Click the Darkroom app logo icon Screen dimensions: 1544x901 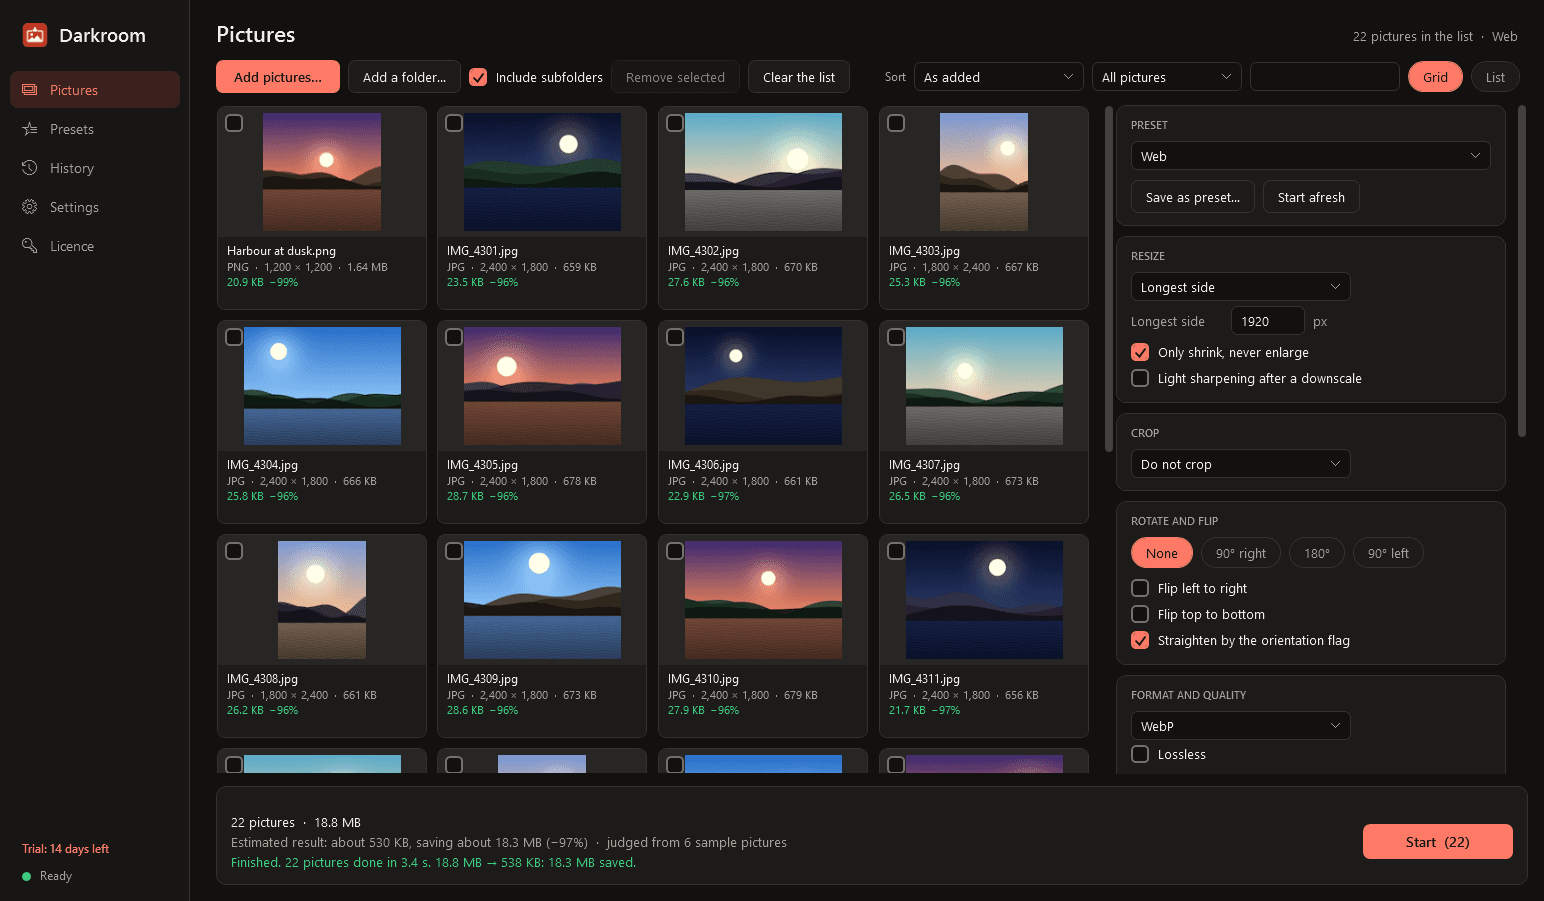[35, 35]
